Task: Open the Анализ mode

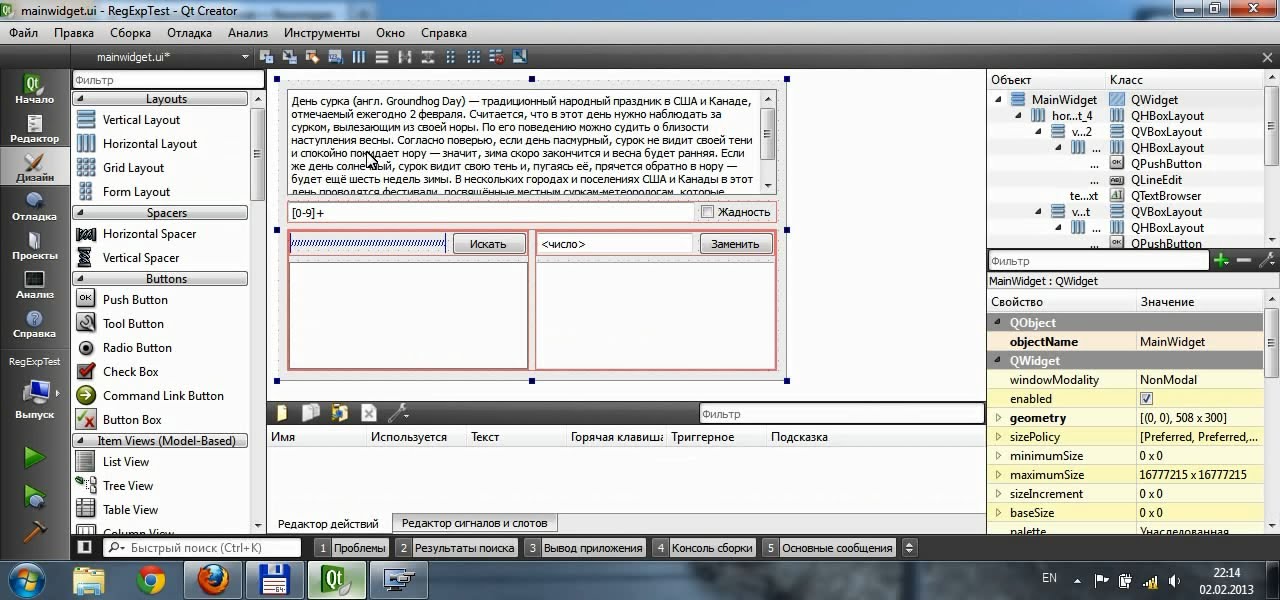Action: [x=34, y=284]
